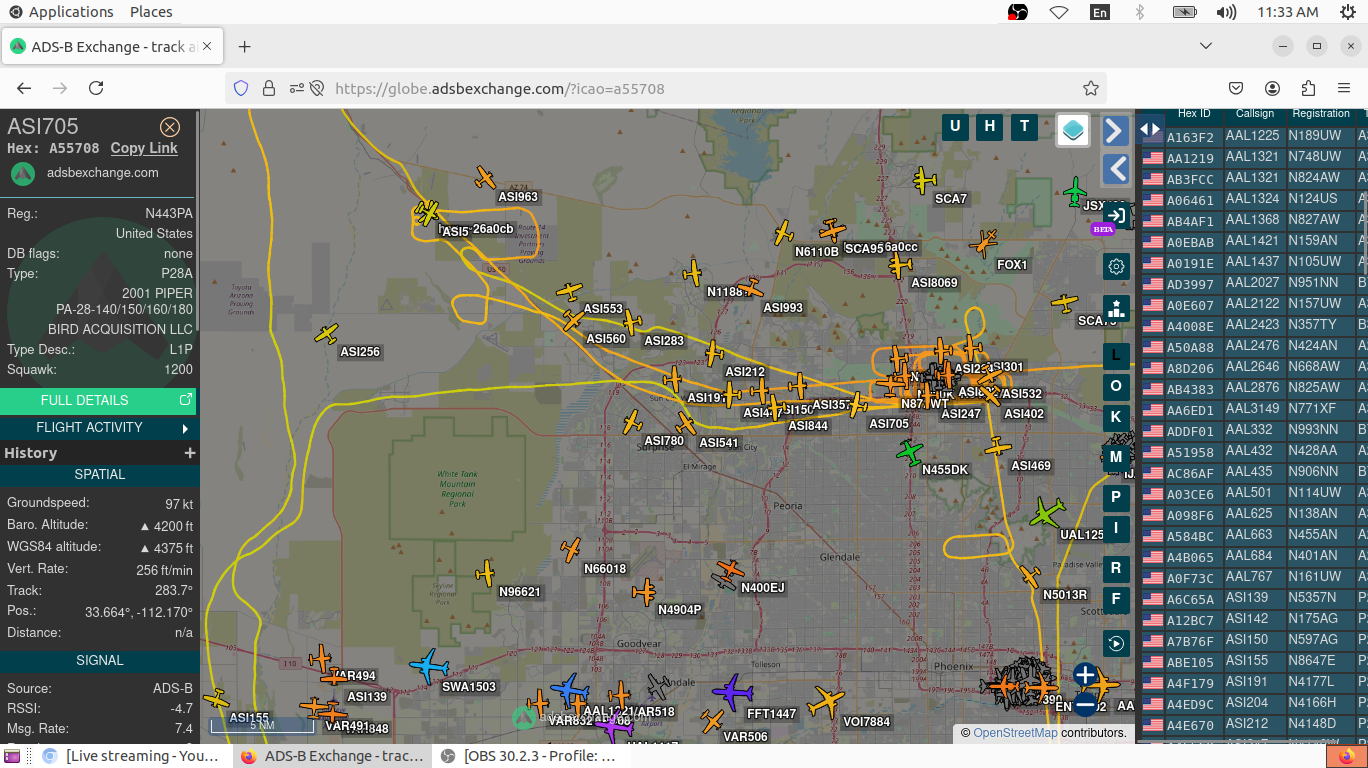1368x768 pixels.
Task: Close the ASI705 aircraft info panel
Action: coord(170,127)
